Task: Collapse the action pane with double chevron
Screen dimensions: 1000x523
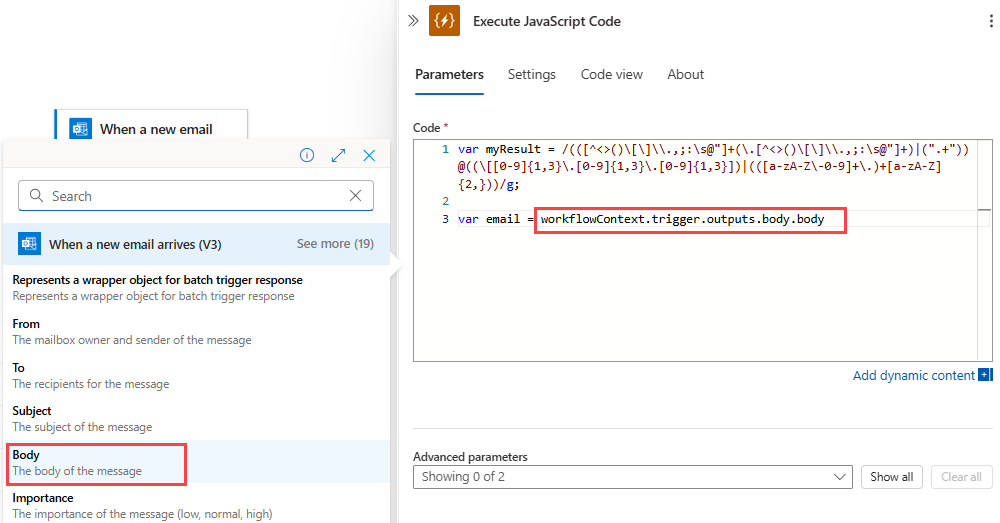Action: (x=412, y=21)
